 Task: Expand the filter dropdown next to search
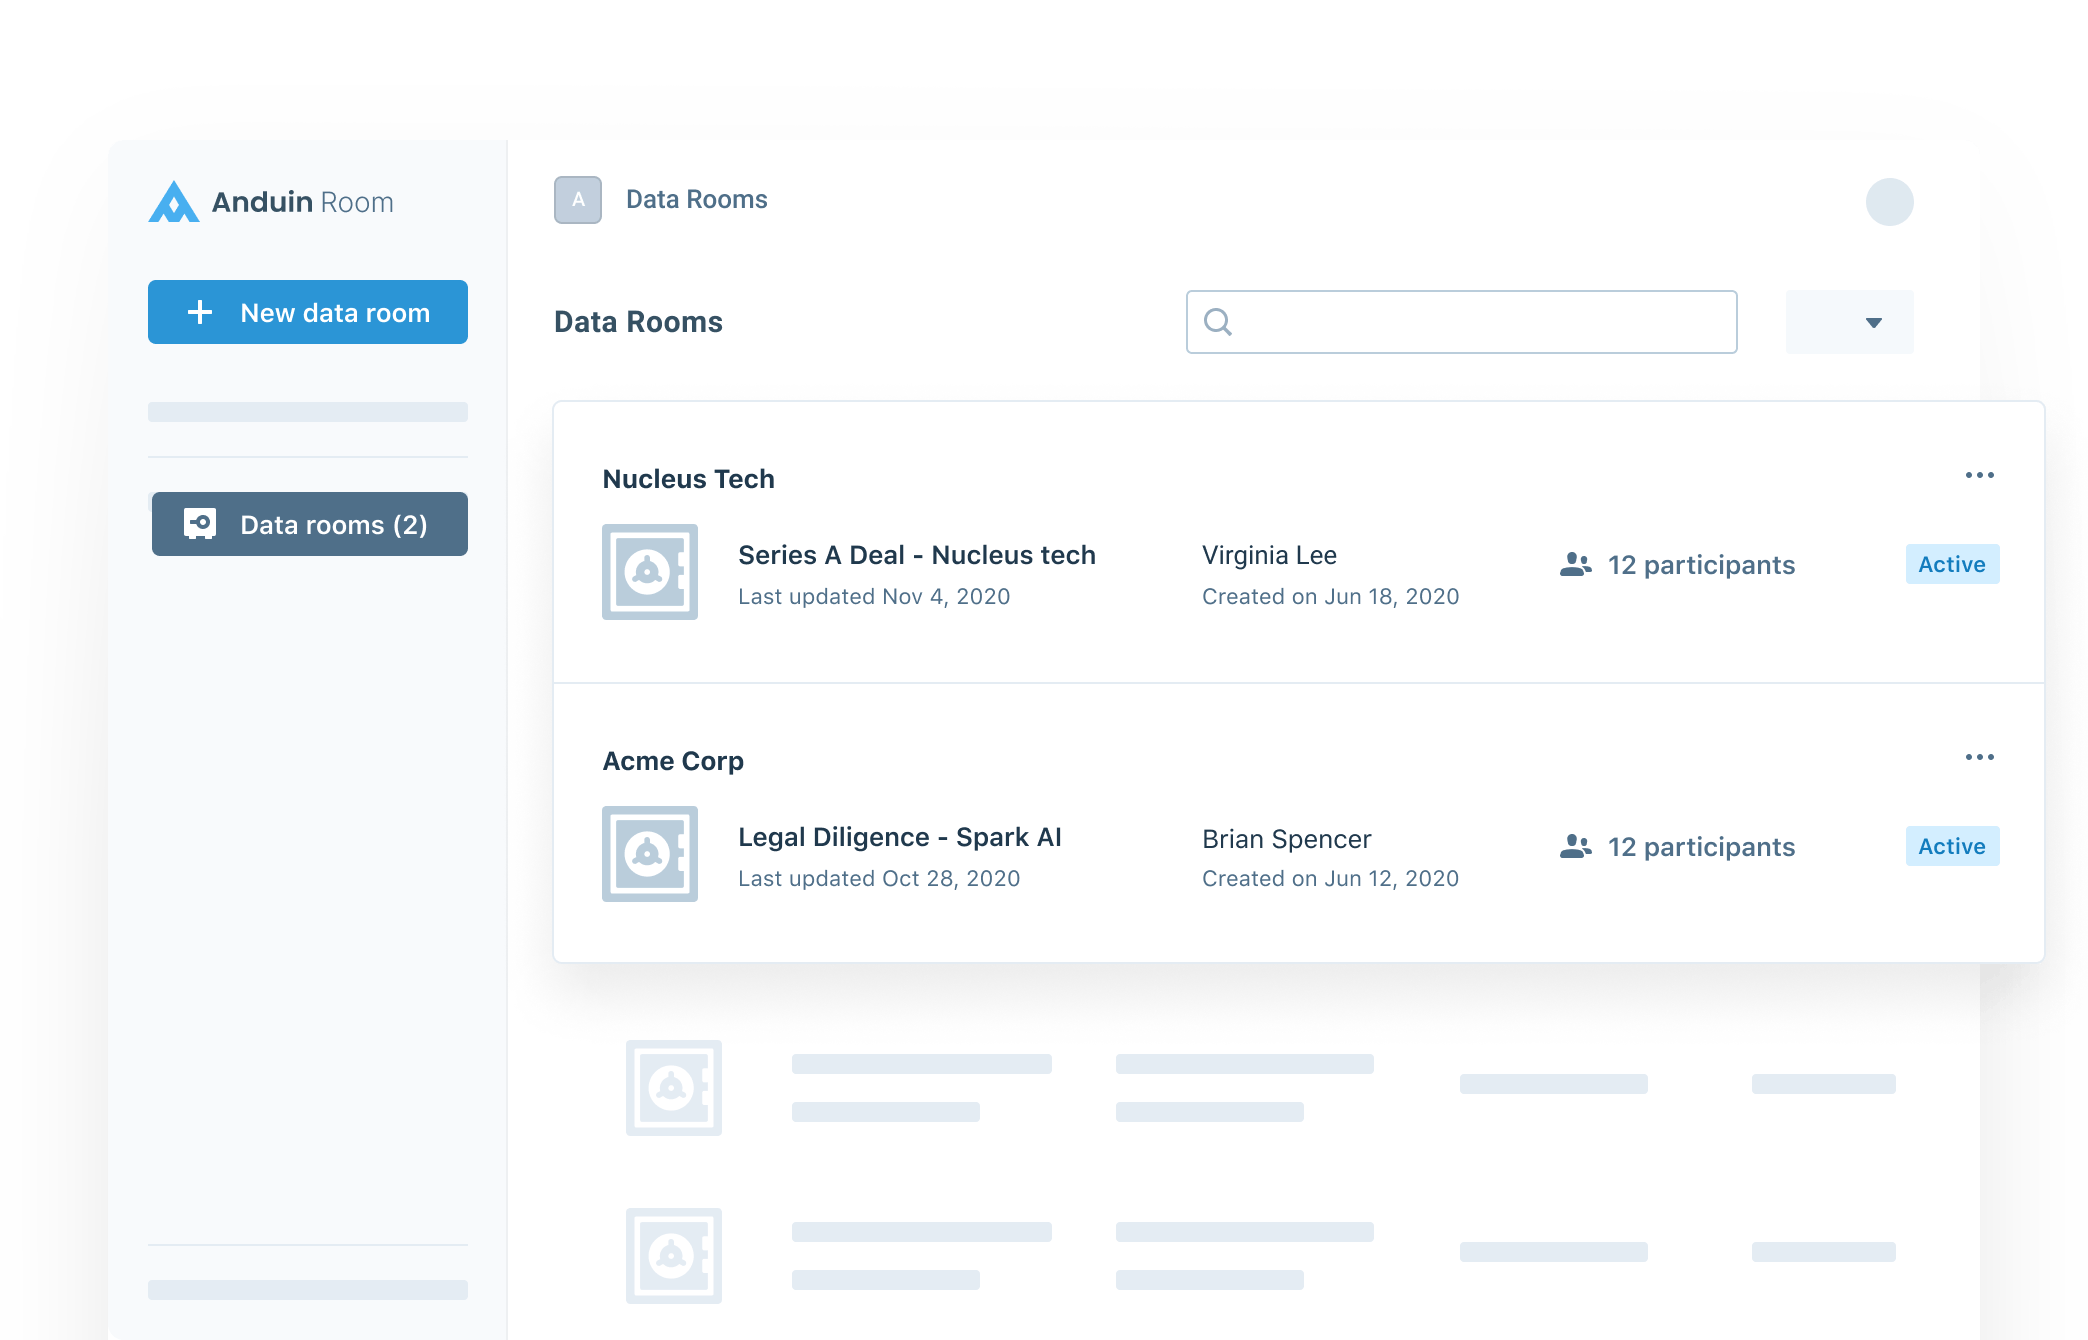coord(1850,322)
